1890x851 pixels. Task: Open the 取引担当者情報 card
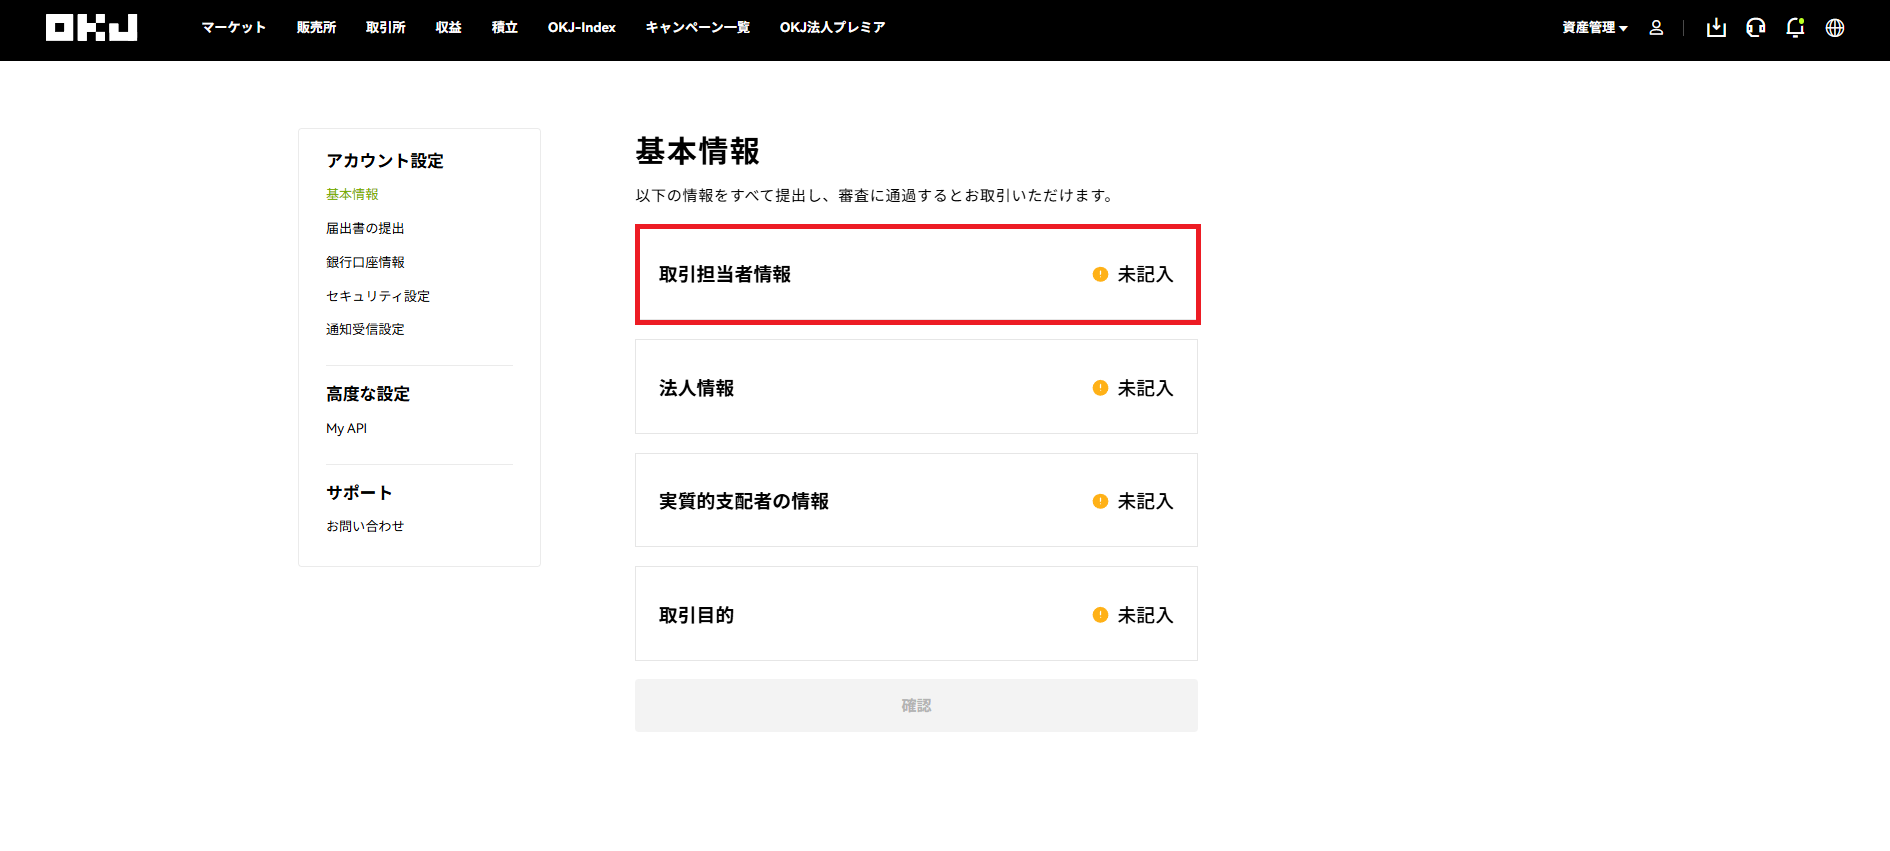(917, 274)
